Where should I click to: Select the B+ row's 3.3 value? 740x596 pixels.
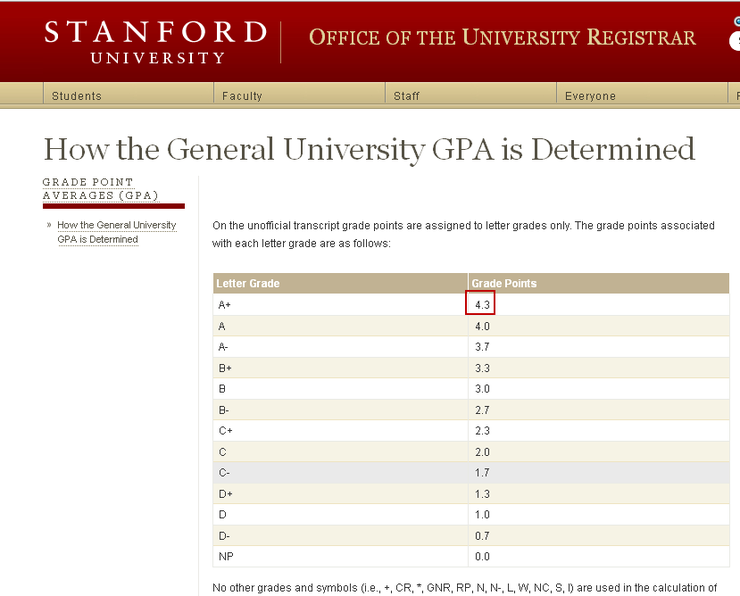(482, 368)
